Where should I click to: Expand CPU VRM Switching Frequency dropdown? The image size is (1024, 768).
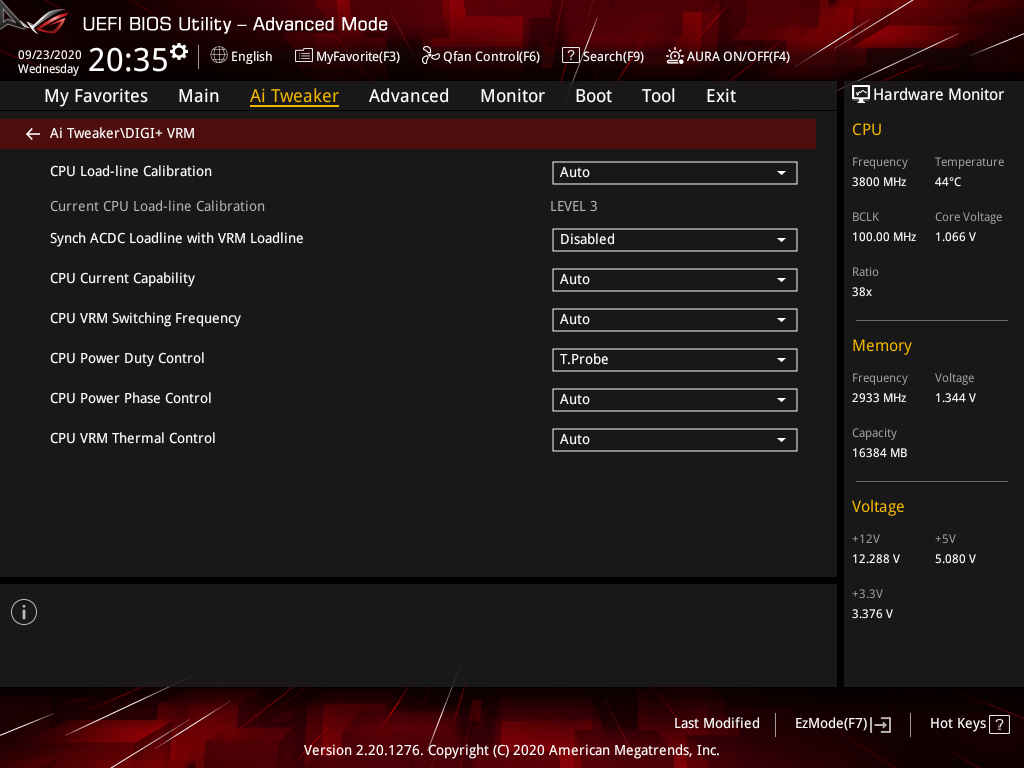pos(675,319)
